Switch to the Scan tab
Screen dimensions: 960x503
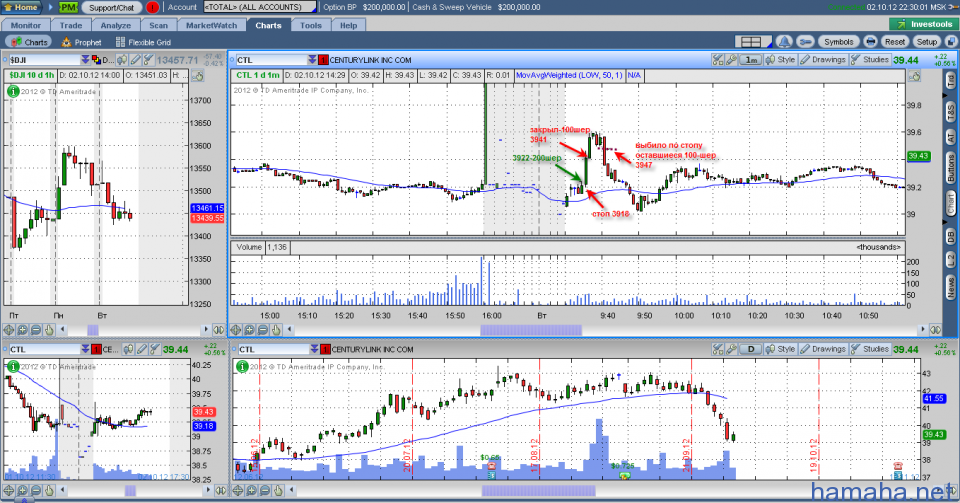click(x=159, y=25)
